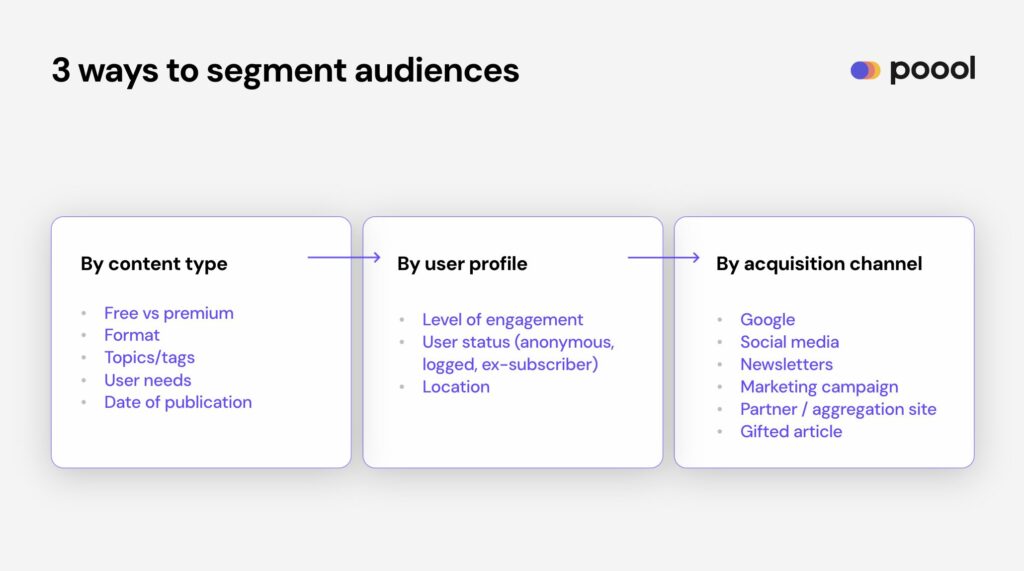The image size is (1024, 571).
Task: Choose the "Location" list item
Action: coord(455,387)
